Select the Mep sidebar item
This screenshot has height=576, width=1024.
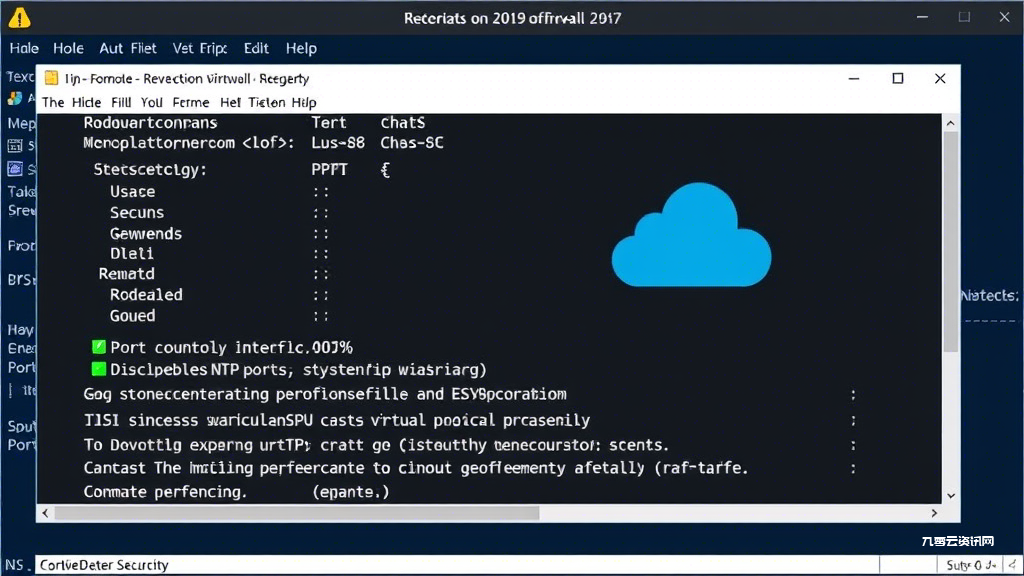pyautogui.click(x=21, y=123)
